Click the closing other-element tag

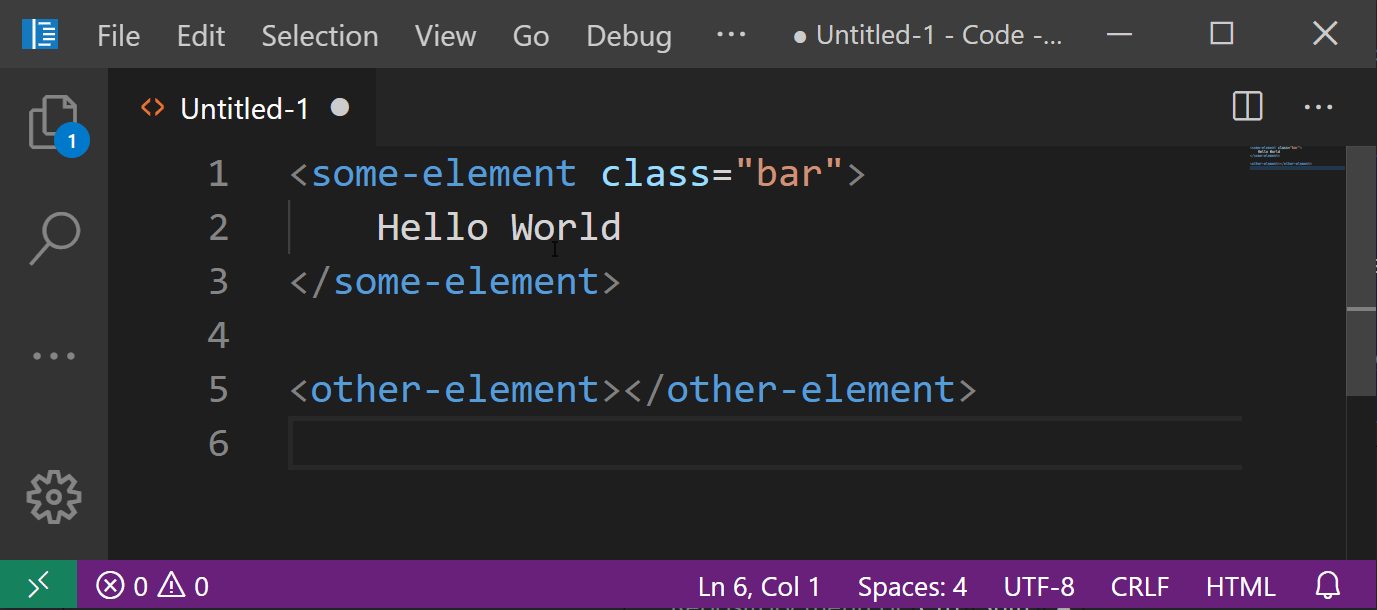point(799,389)
